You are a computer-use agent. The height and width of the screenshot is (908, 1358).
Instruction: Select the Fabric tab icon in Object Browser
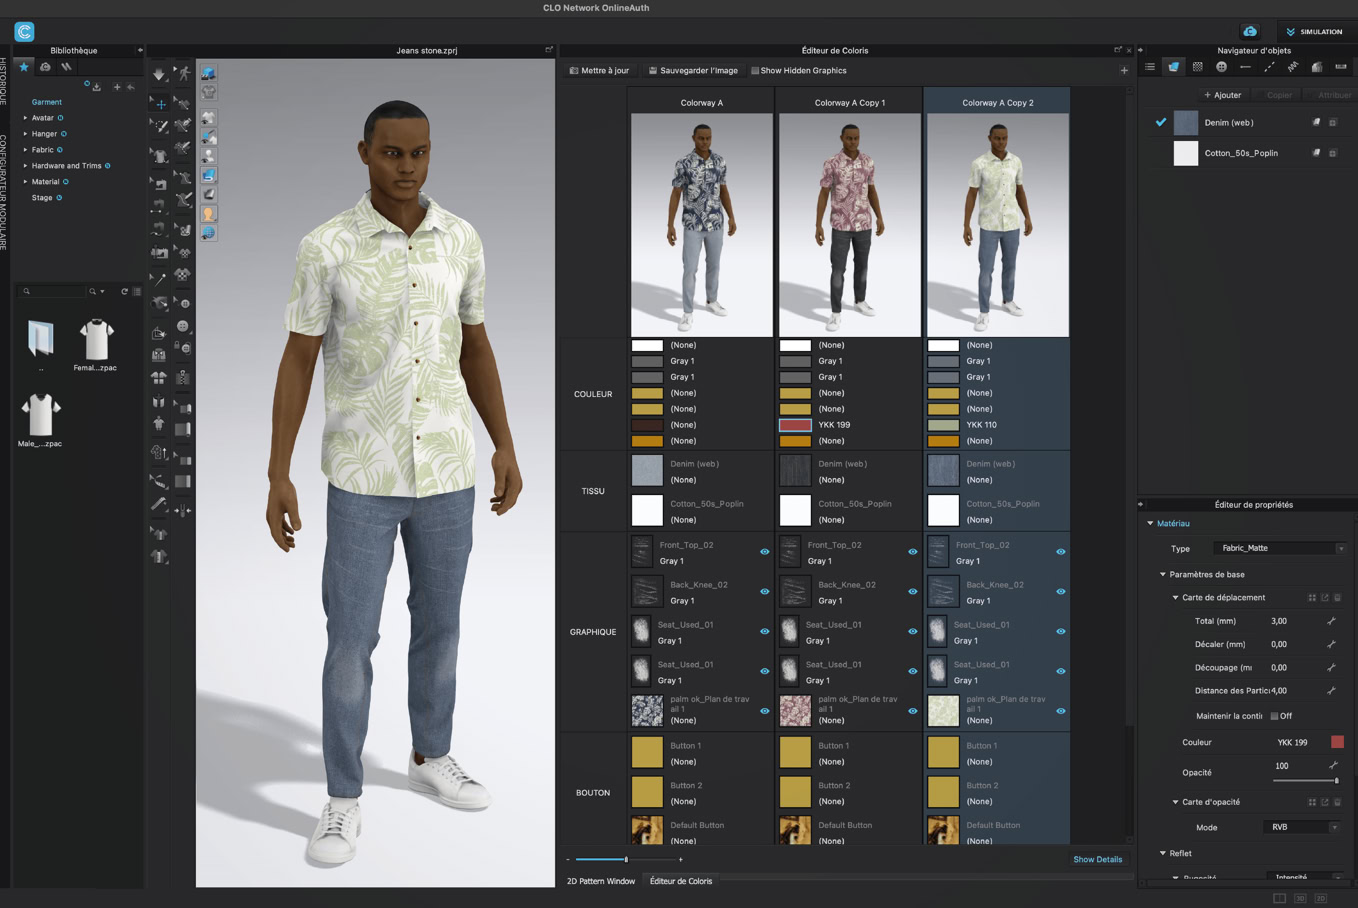click(x=1173, y=67)
